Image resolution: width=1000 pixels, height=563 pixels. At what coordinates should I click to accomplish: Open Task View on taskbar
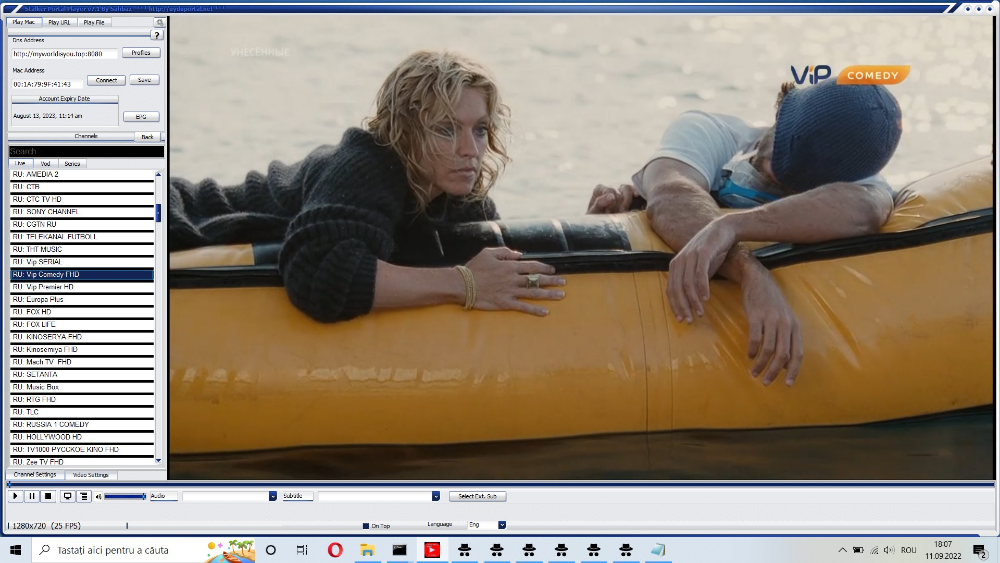(x=302, y=550)
